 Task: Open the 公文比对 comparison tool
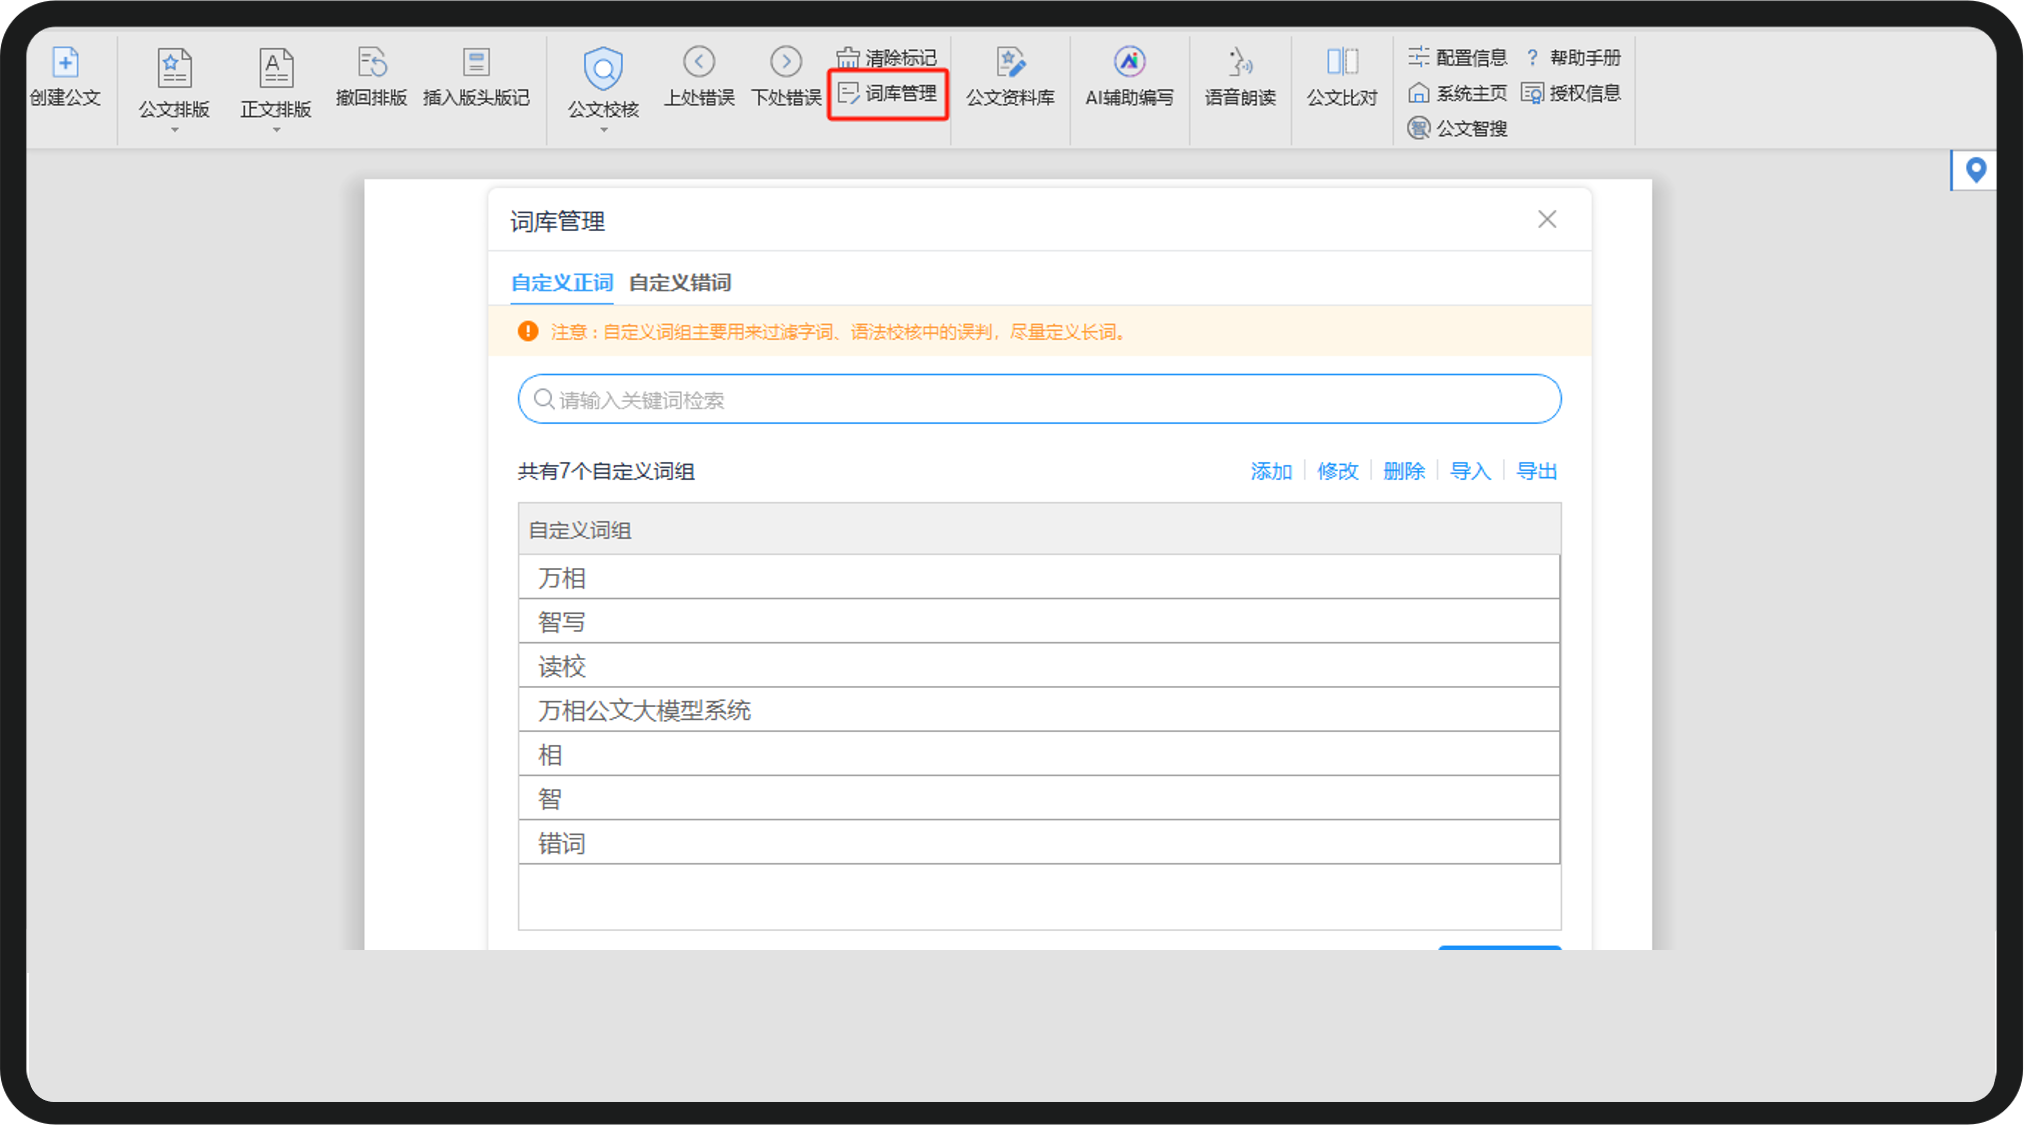(1342, 77)
